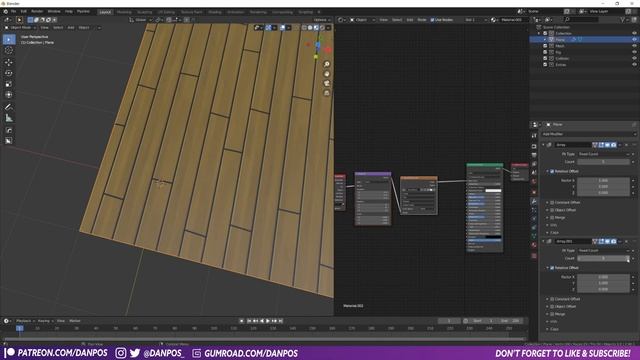Select the Scale tool
The height and width of the screenshot is (360, 640).
[x=9, y=84]
